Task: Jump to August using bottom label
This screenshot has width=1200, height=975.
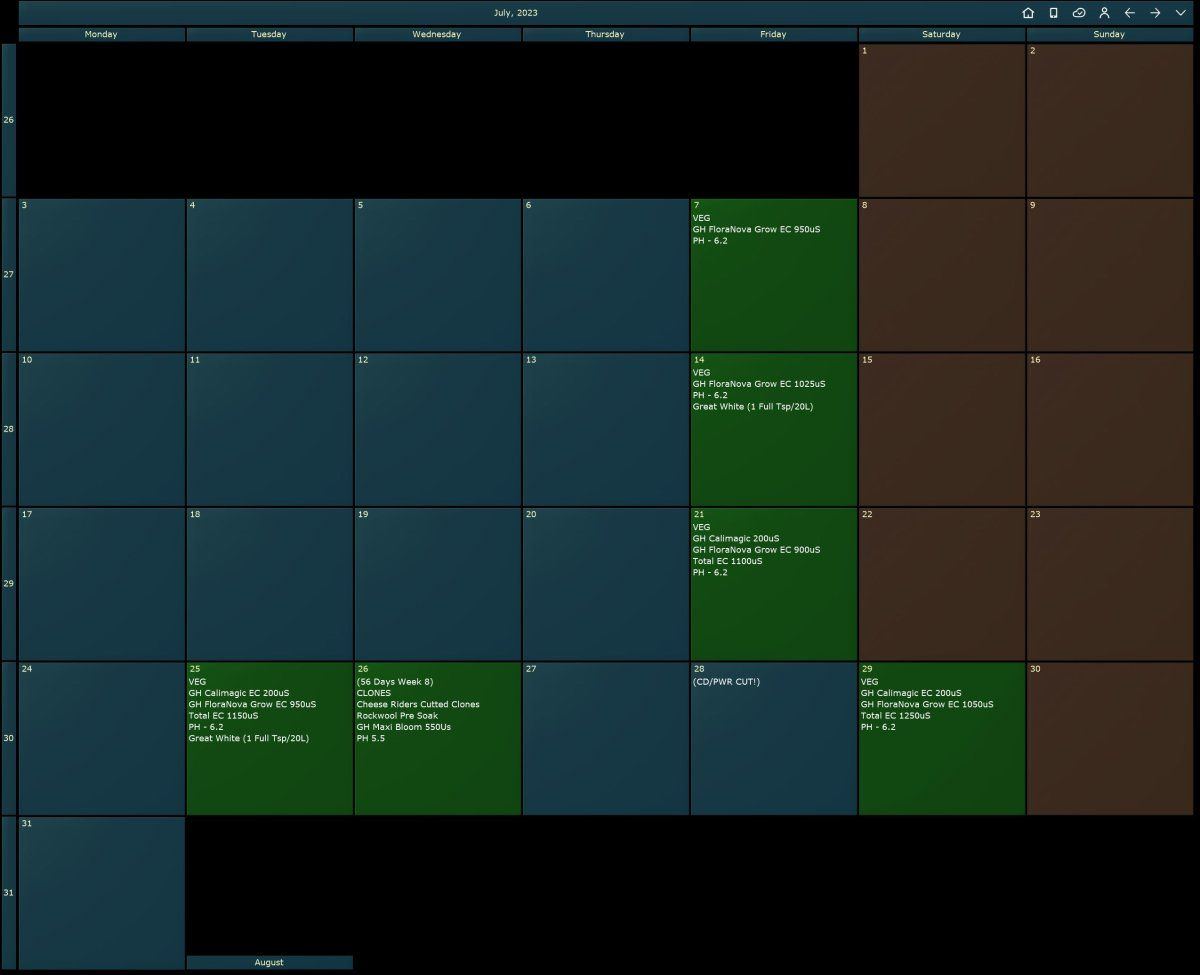Action: [269, 962]
